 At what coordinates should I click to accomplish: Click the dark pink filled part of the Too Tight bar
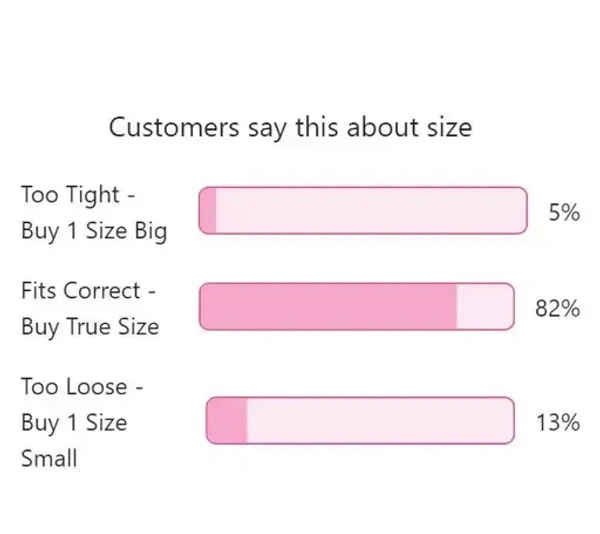point(208,211)
